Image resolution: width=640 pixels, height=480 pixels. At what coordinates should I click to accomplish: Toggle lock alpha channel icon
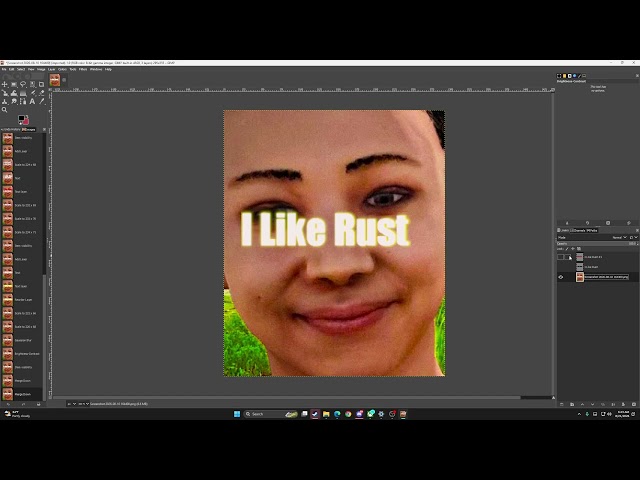tap(579, 249)
